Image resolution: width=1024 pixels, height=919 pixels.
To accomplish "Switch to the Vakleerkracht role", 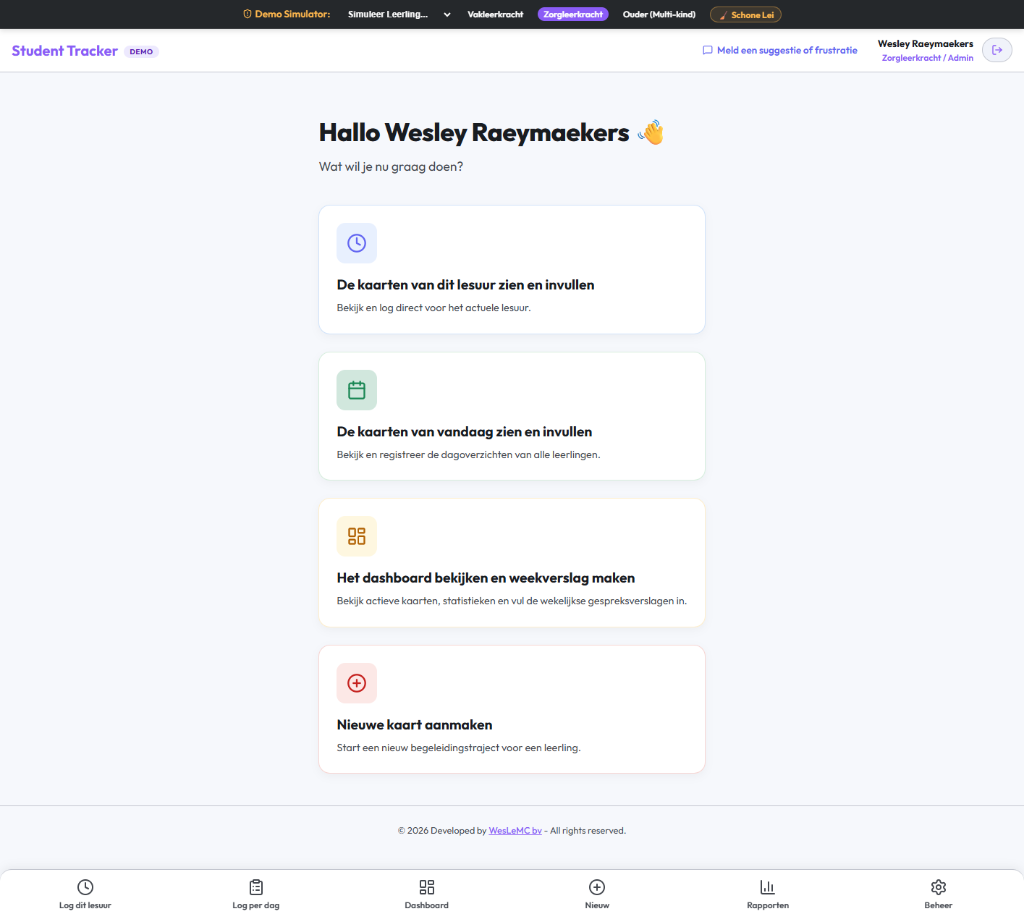I will click(x=495, y=14).
